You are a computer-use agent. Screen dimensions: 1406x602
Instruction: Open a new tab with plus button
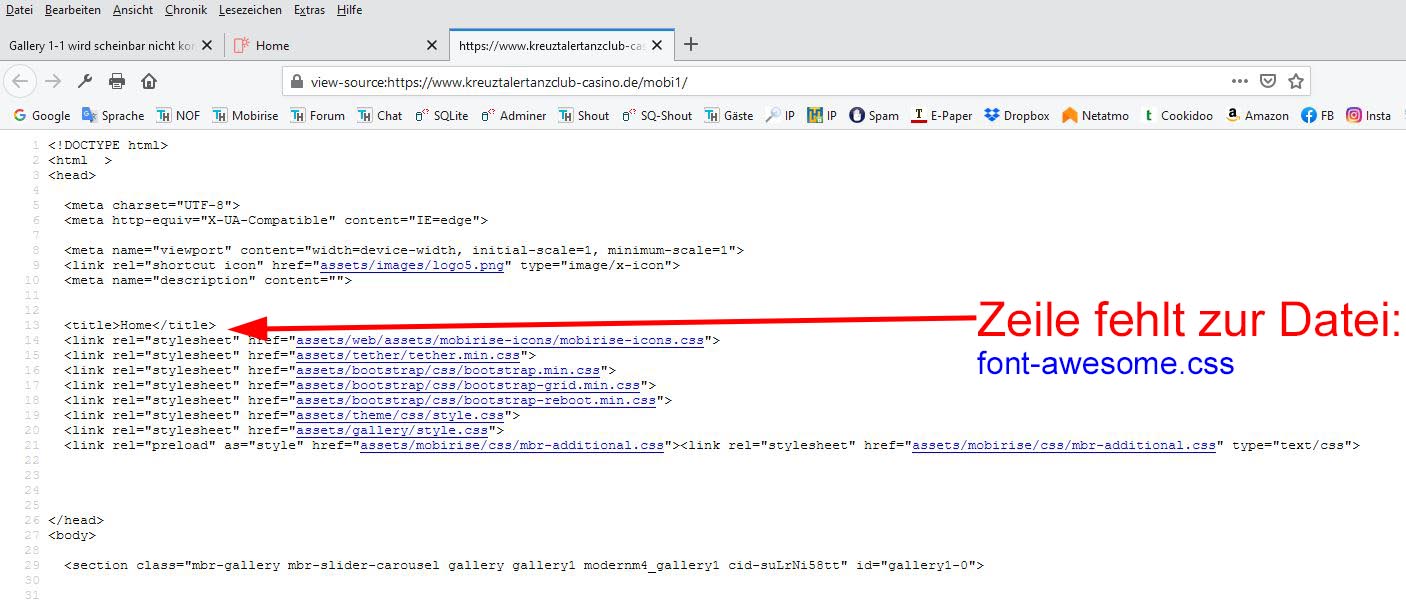tap(690, 44)
